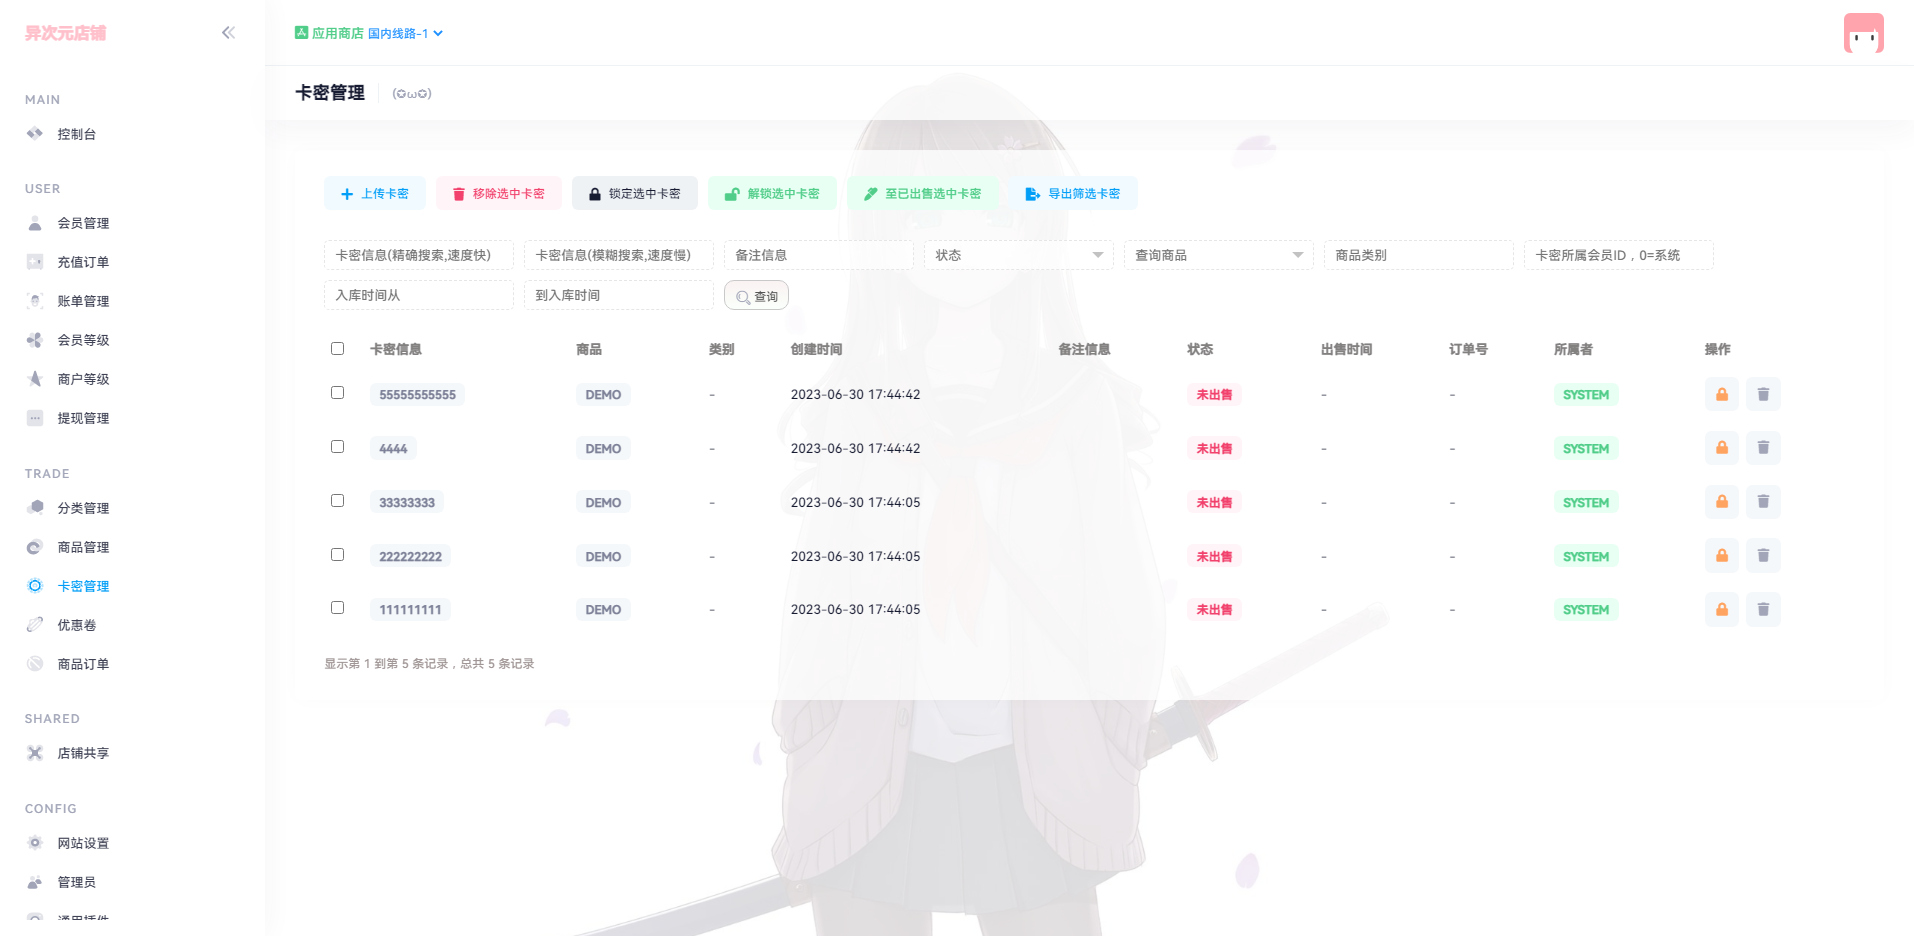Check the box for card 55555555555

tap(337, 393)
